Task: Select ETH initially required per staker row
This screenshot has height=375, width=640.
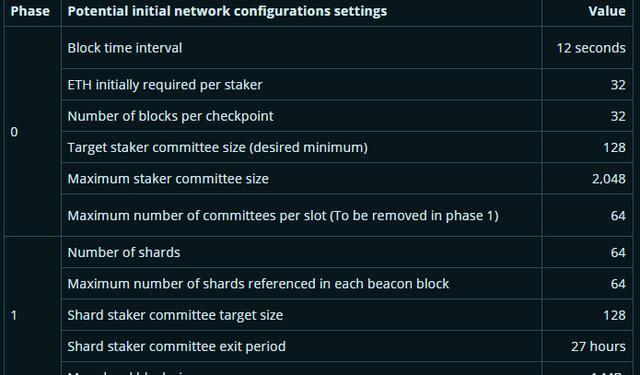Action: click(347, 84)
